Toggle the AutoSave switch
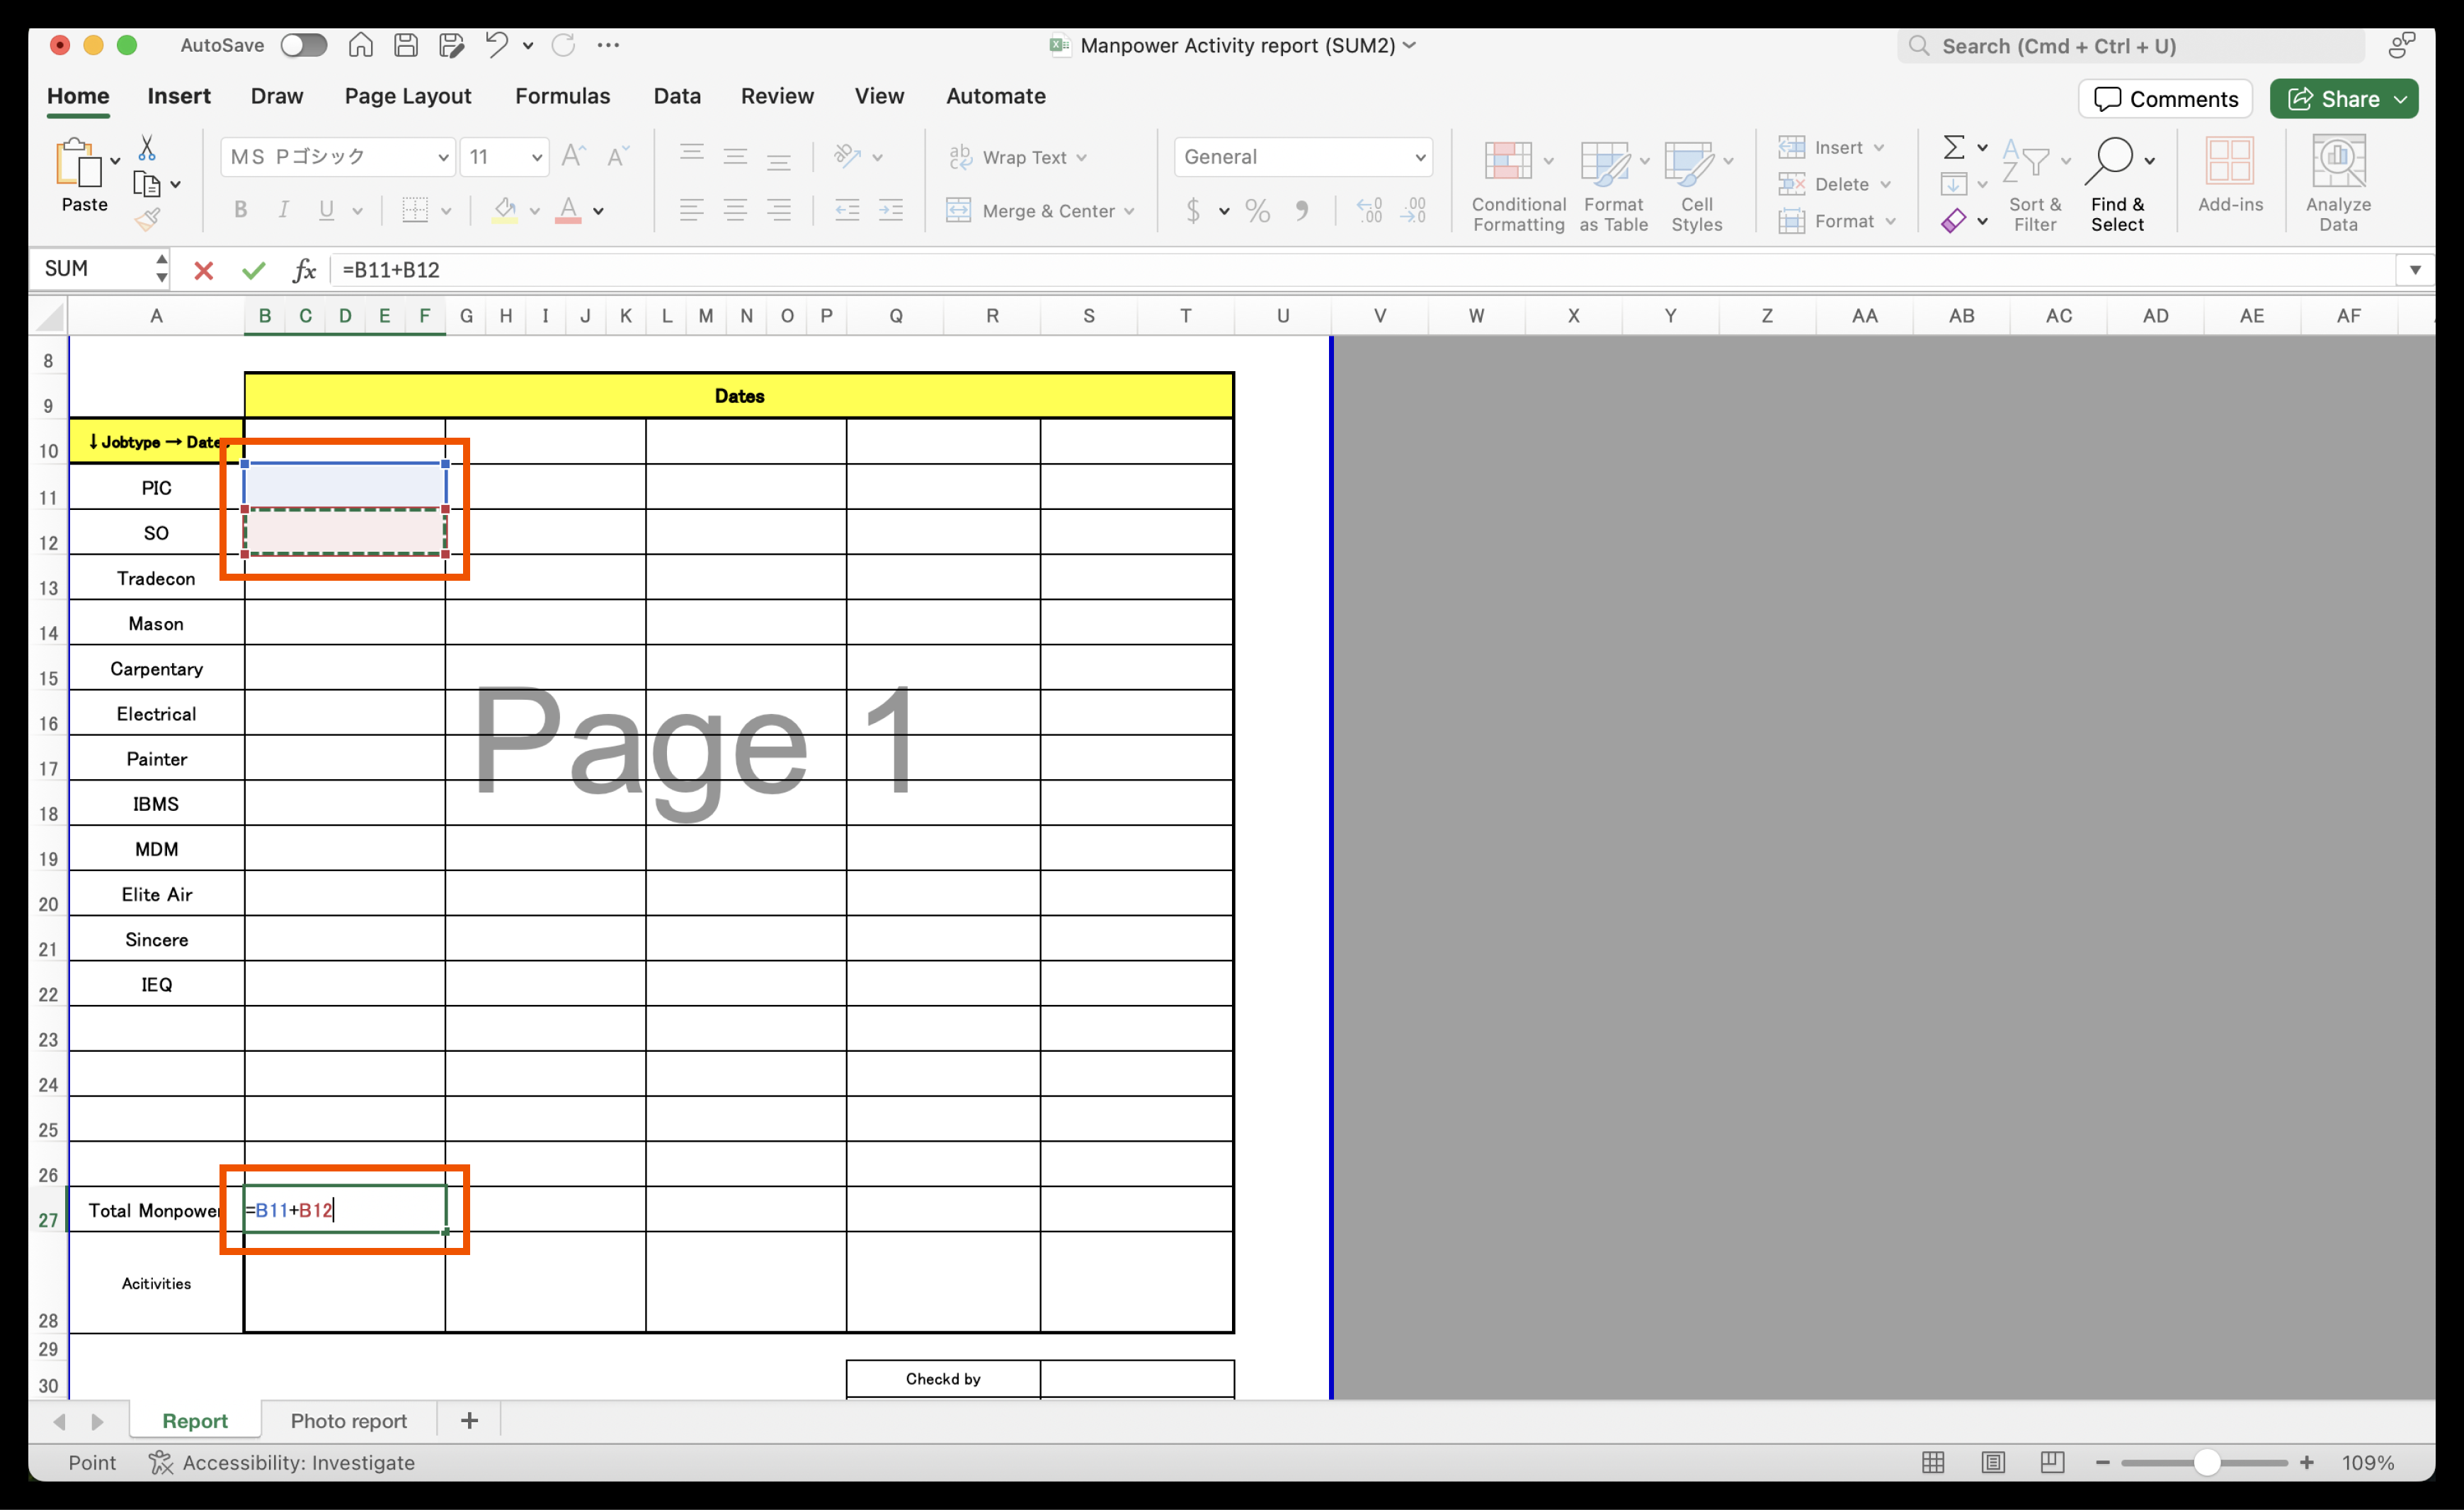2464x1510 pixels. (303, 45)
